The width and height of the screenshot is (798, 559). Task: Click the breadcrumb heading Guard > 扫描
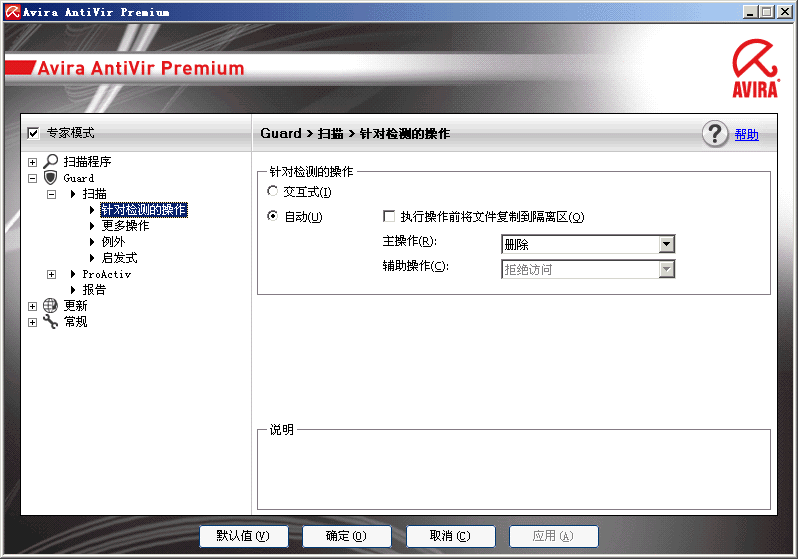(355, 133)
